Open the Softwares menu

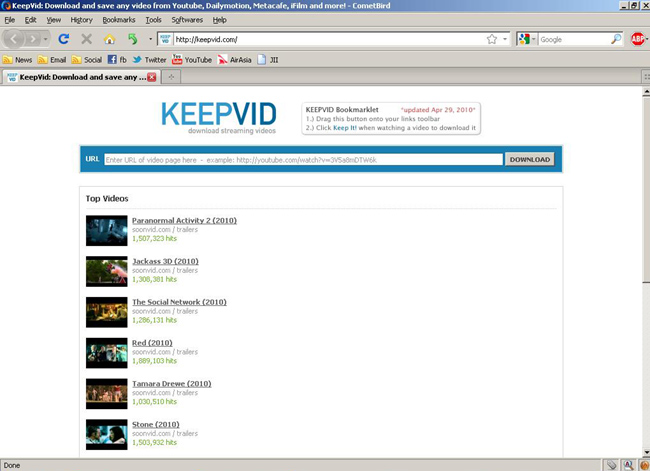click(x=187, y=20)
